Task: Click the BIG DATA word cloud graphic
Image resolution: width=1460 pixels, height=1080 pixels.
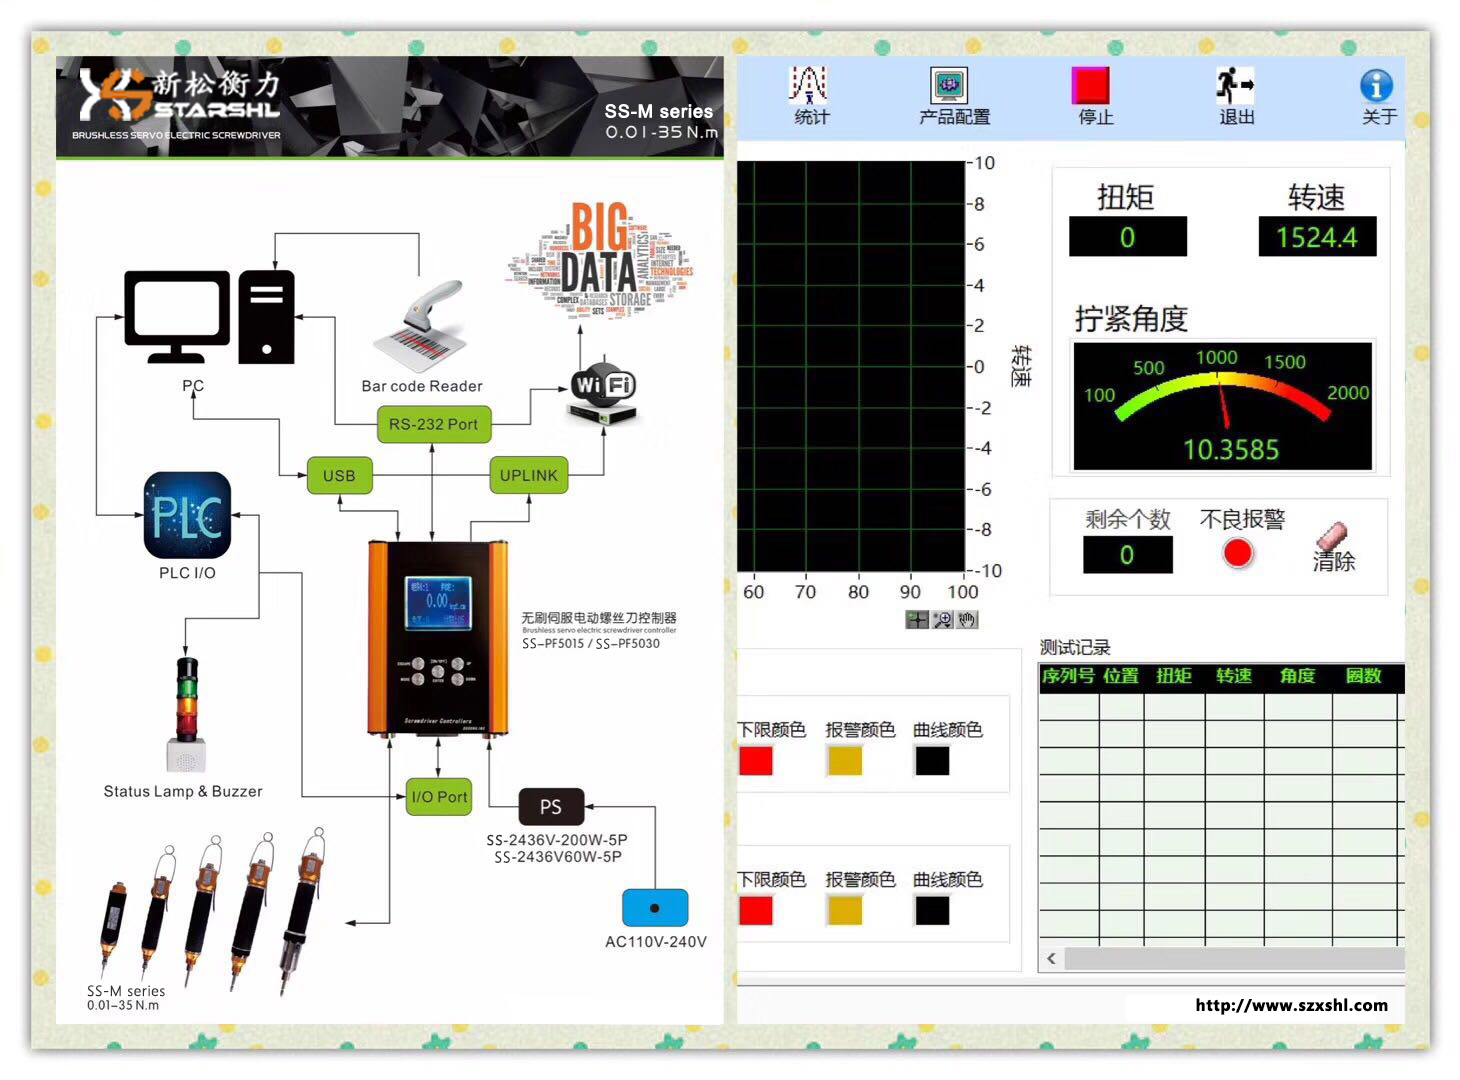Action: click(600, 260)
